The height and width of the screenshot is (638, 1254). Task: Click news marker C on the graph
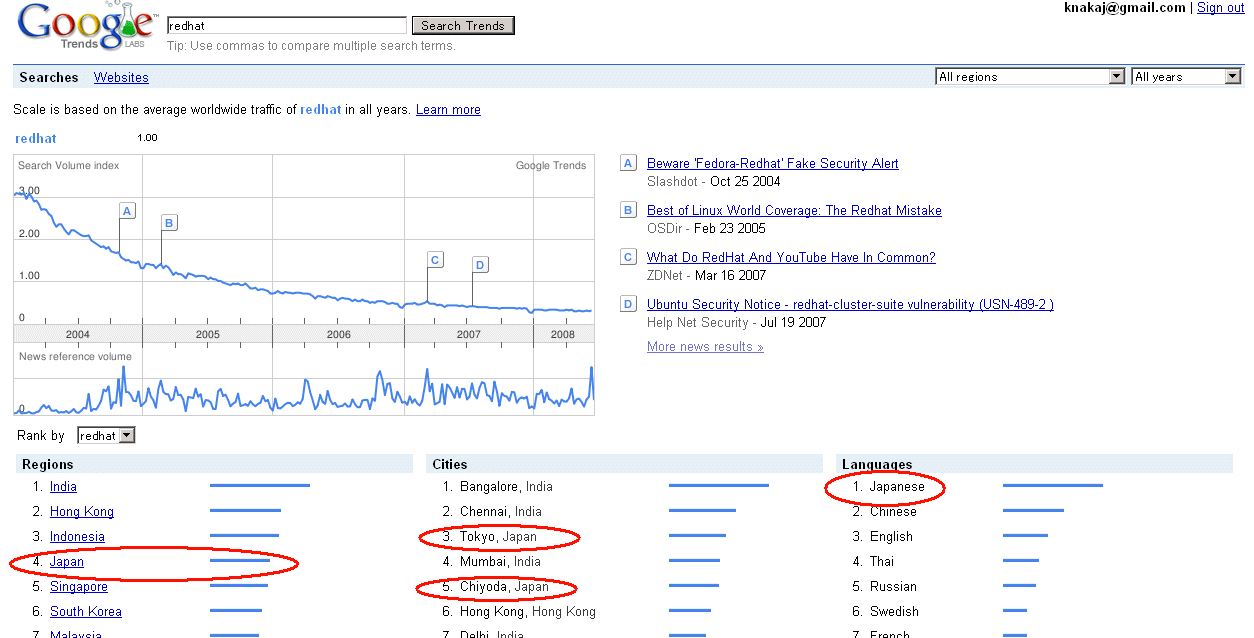click(435, 260)
